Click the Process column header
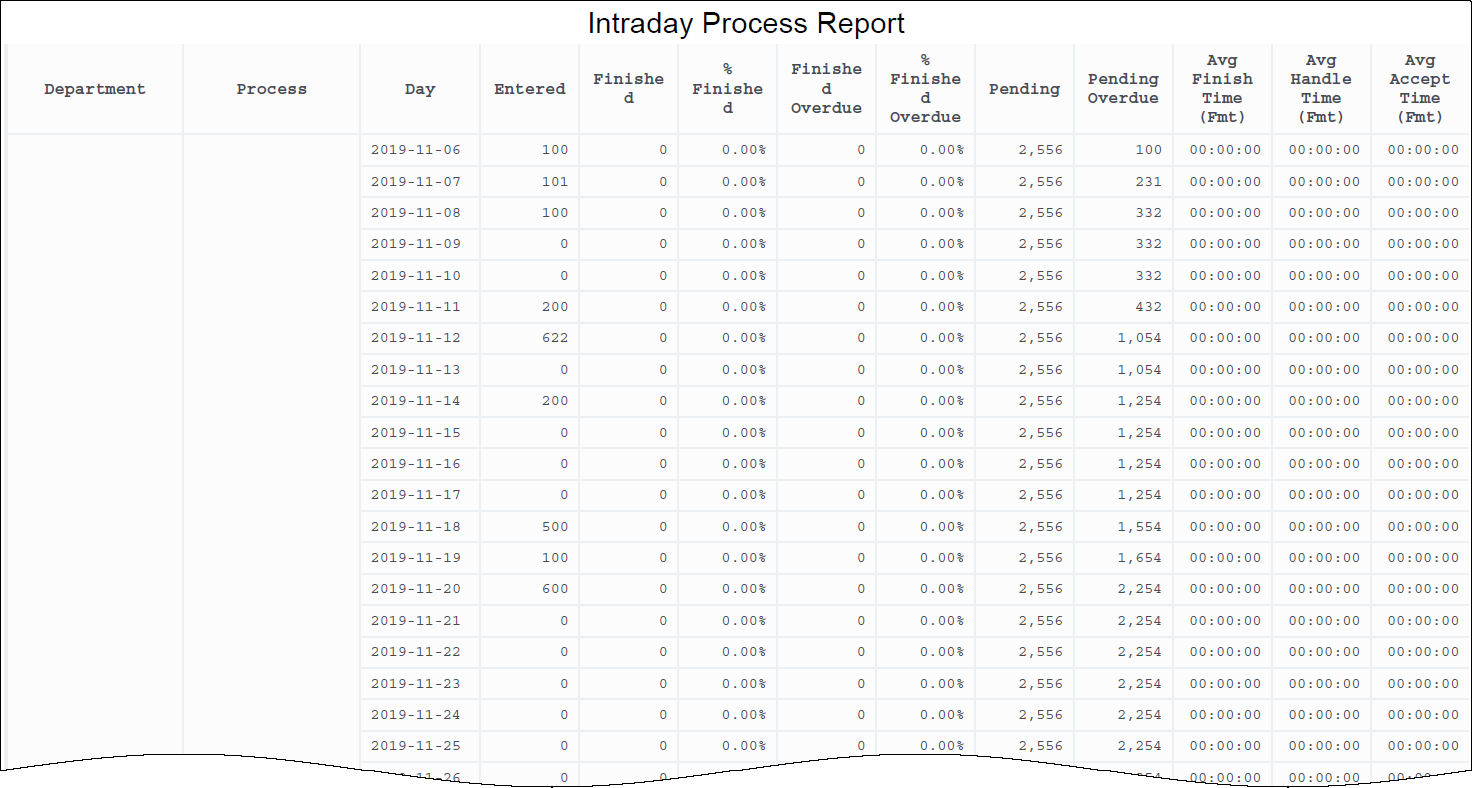Viewport: 1472px width, 788px height. [x=271, y=89]
